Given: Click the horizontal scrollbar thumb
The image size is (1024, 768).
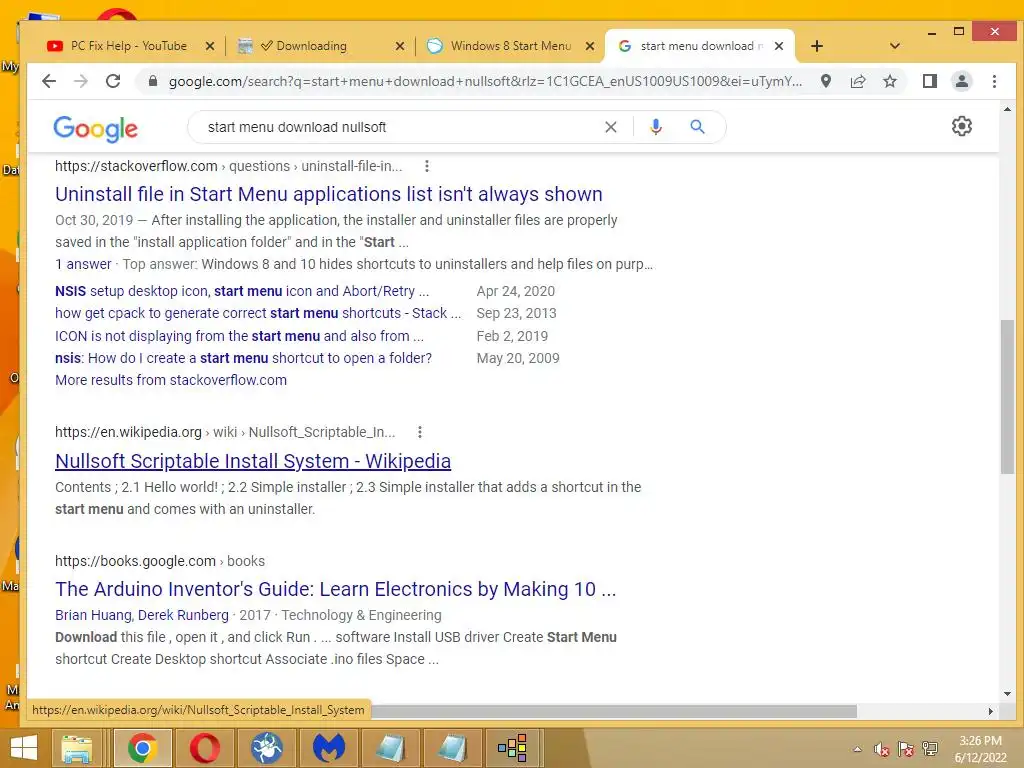Looking at the screenshot, I should (614, 711).
